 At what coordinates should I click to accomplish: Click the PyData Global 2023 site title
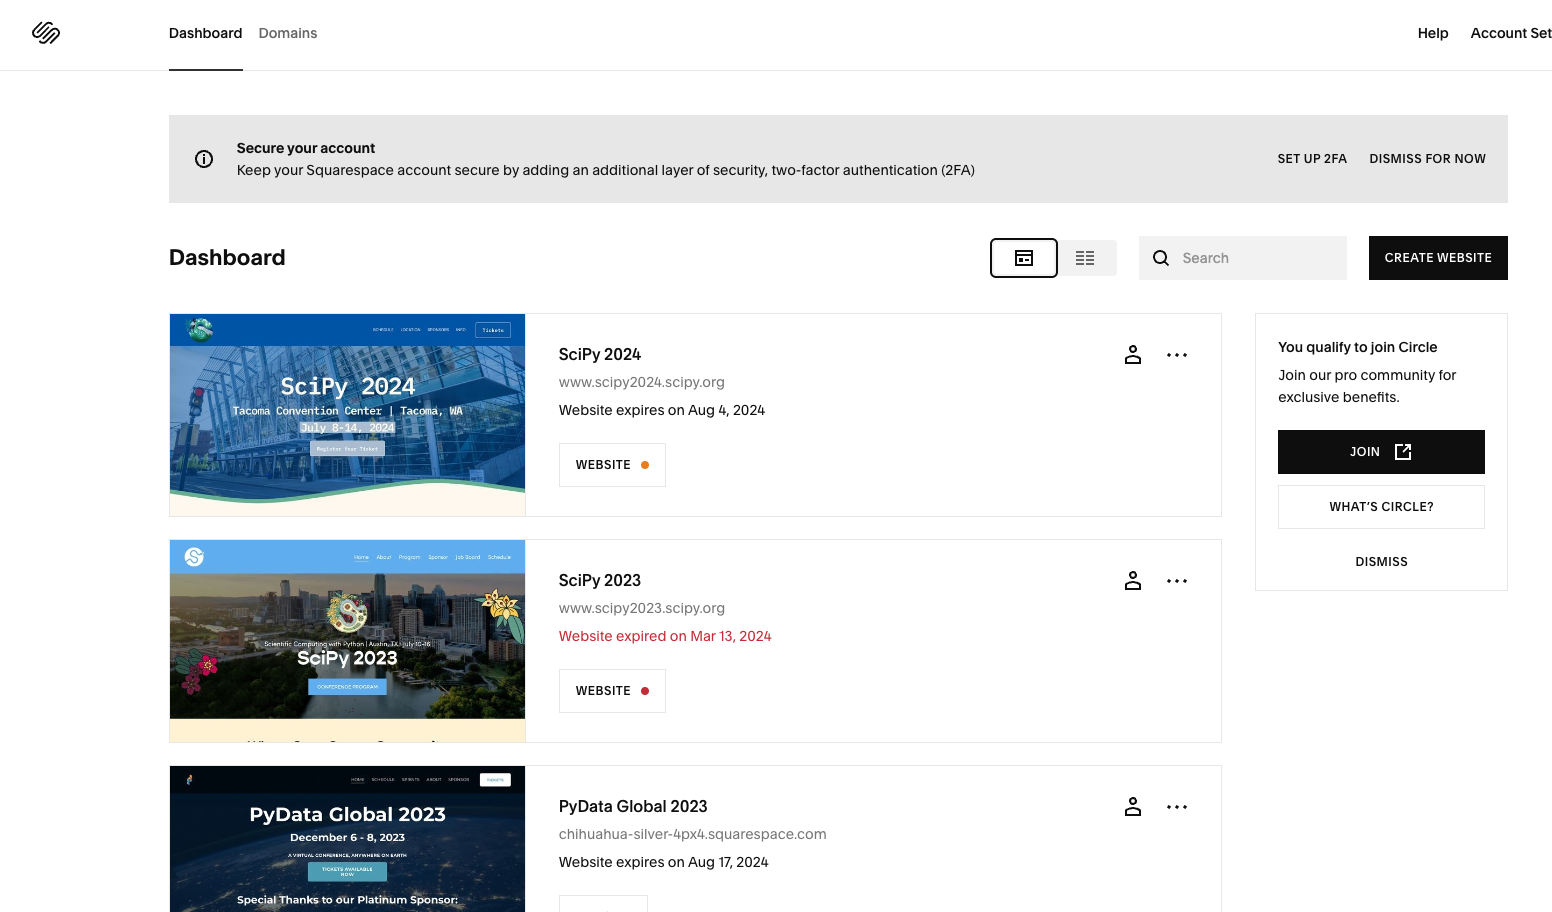tap(633, 807)
